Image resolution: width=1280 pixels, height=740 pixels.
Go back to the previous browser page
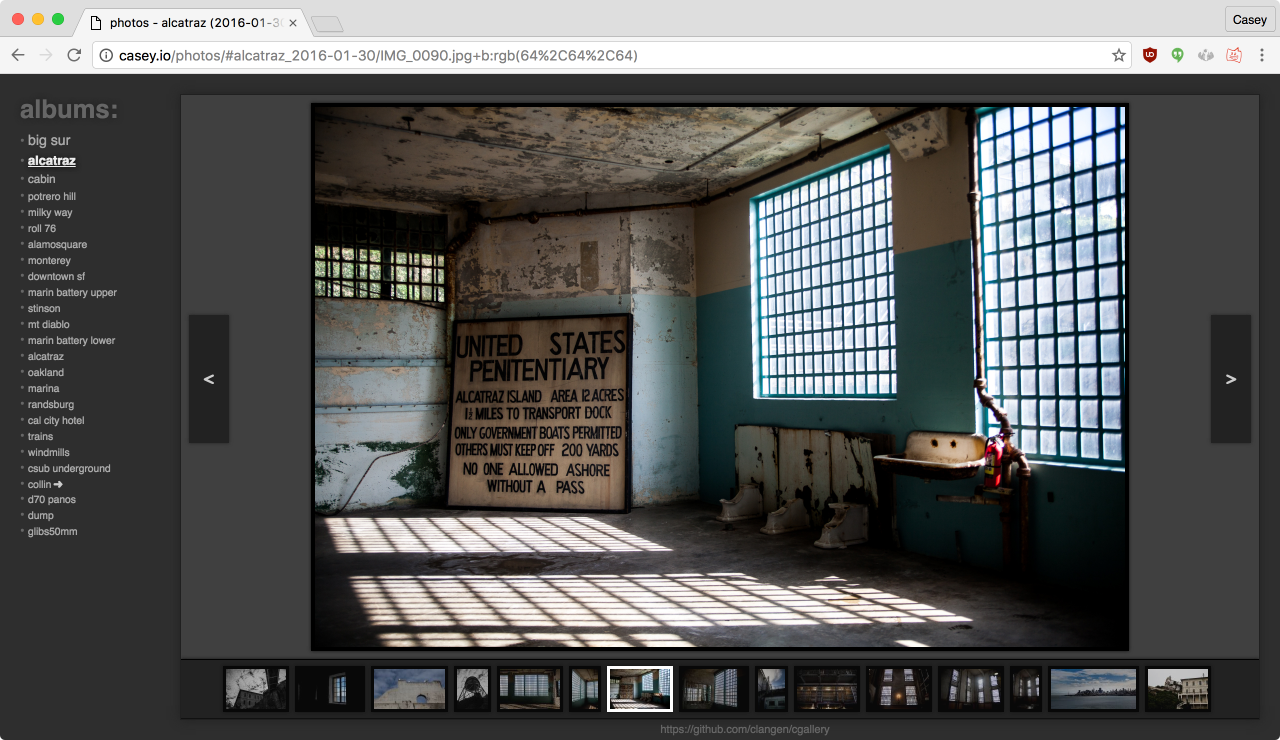pyautogui.click(x=18, y=55)
